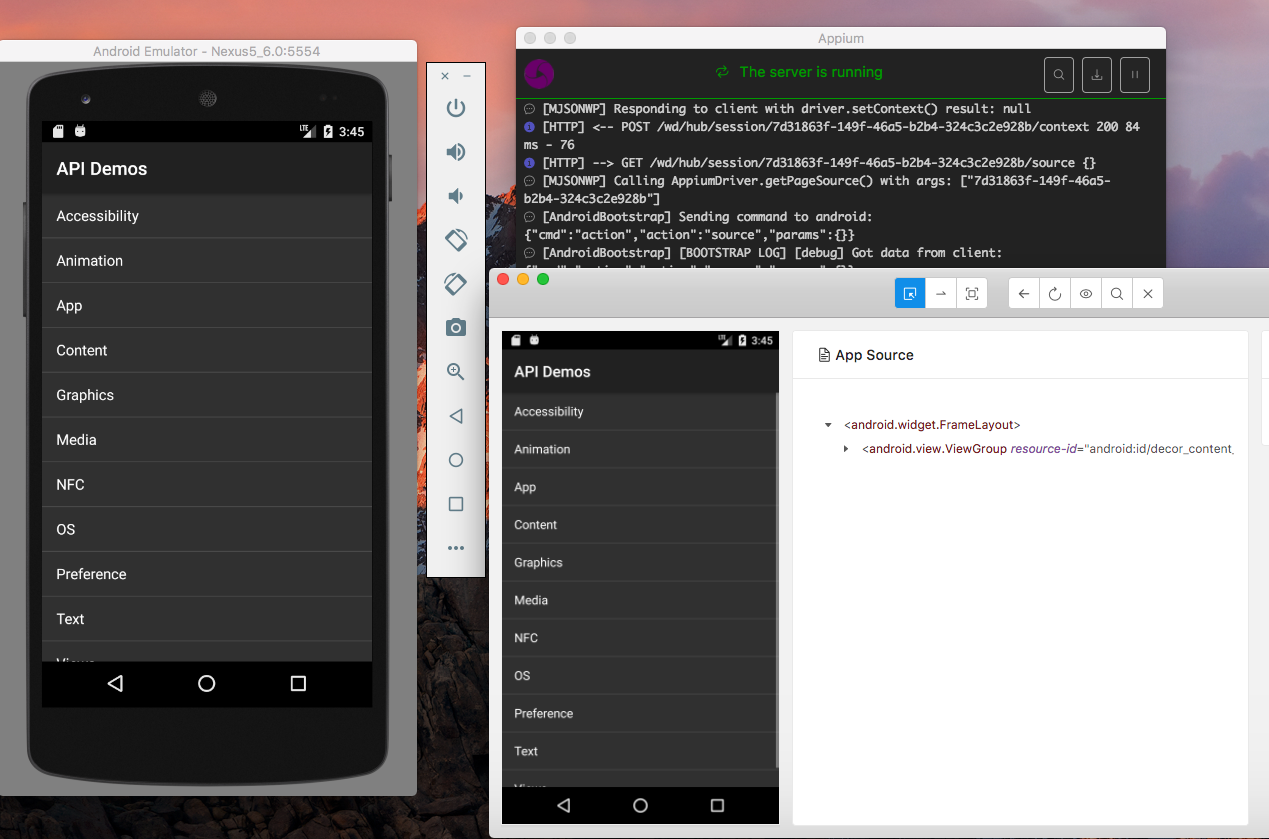Open Appium server inspector search icon
Image resolution: width=1269 pixels, height=839 pixels.
point(1059,75)
